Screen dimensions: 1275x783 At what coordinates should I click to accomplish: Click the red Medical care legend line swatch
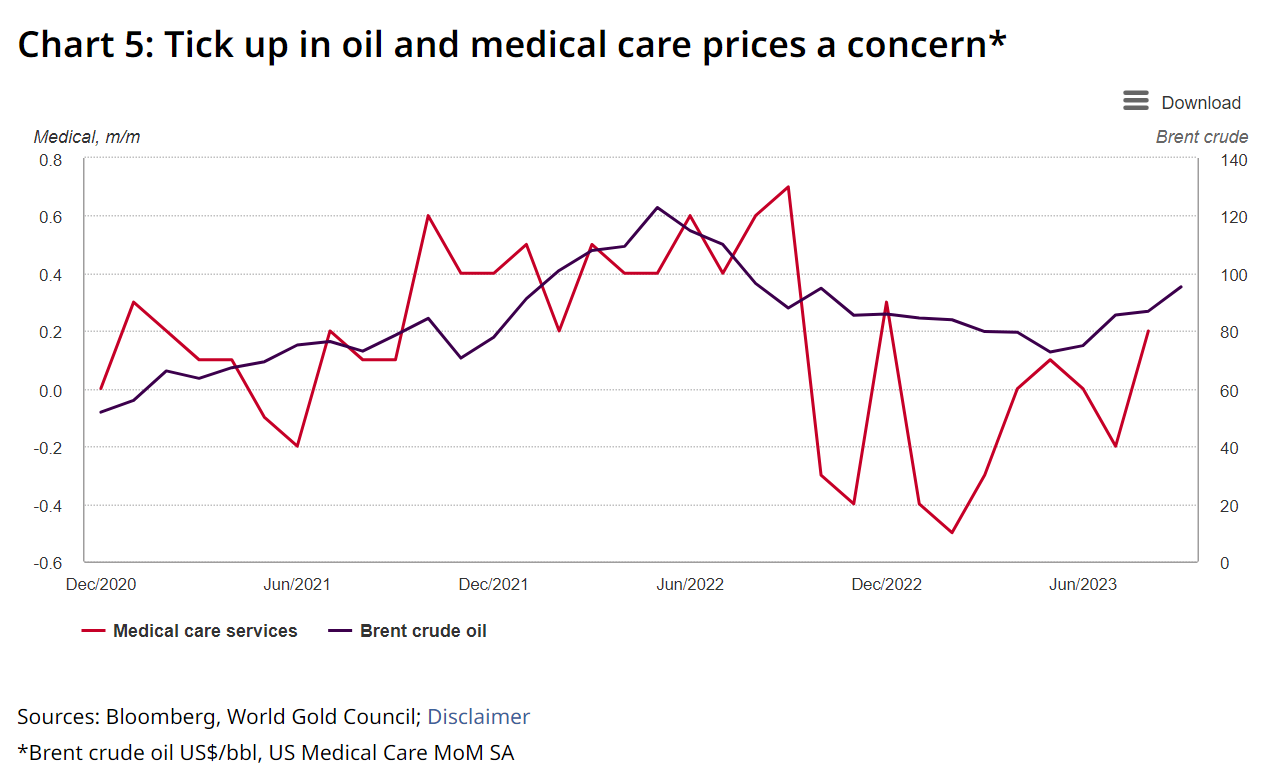(x=93, y=631)
